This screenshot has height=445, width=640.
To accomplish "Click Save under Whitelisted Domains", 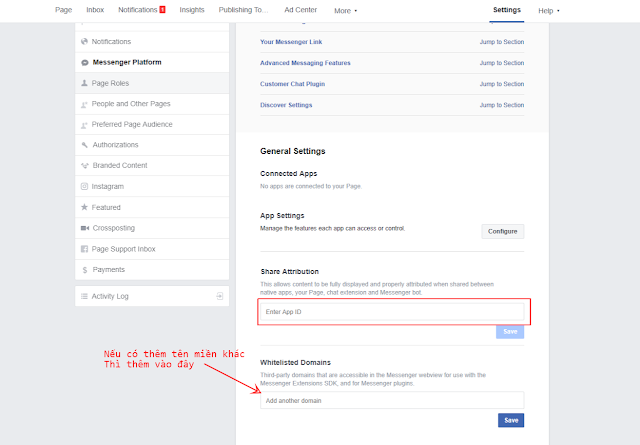I will click(x=511, y=420).
